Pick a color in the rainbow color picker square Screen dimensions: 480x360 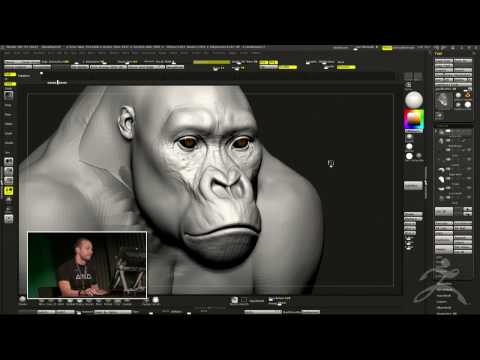point(414,120)
